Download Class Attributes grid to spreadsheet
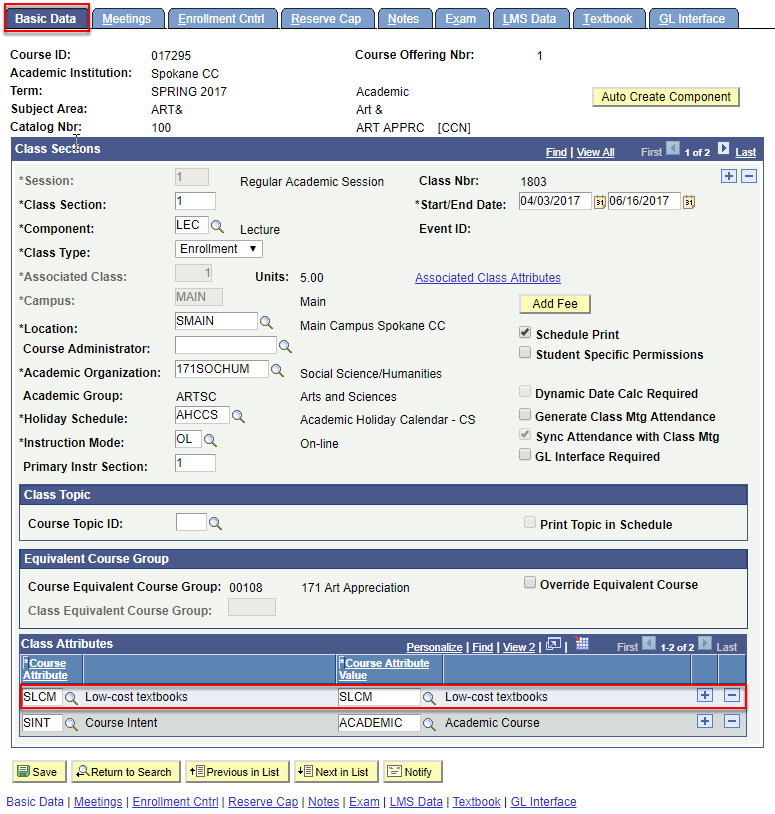This screenshot has width=775, height=814. click(x=582, y=643)
